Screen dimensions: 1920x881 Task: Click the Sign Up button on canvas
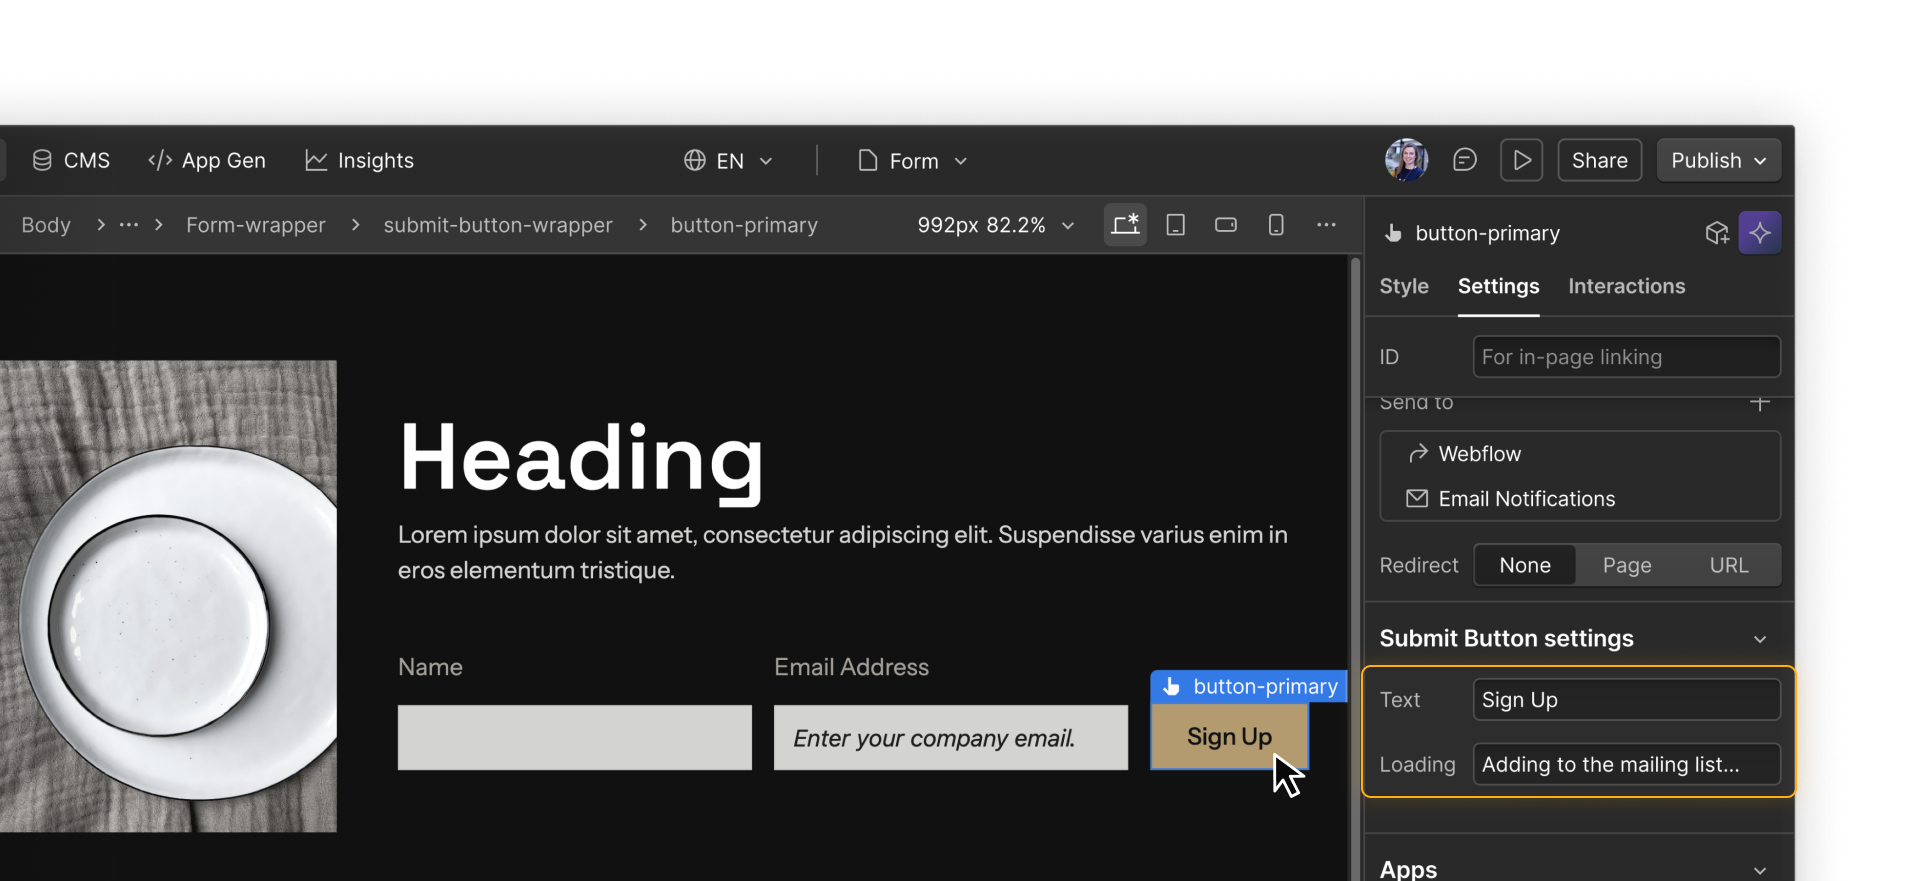1229,737
